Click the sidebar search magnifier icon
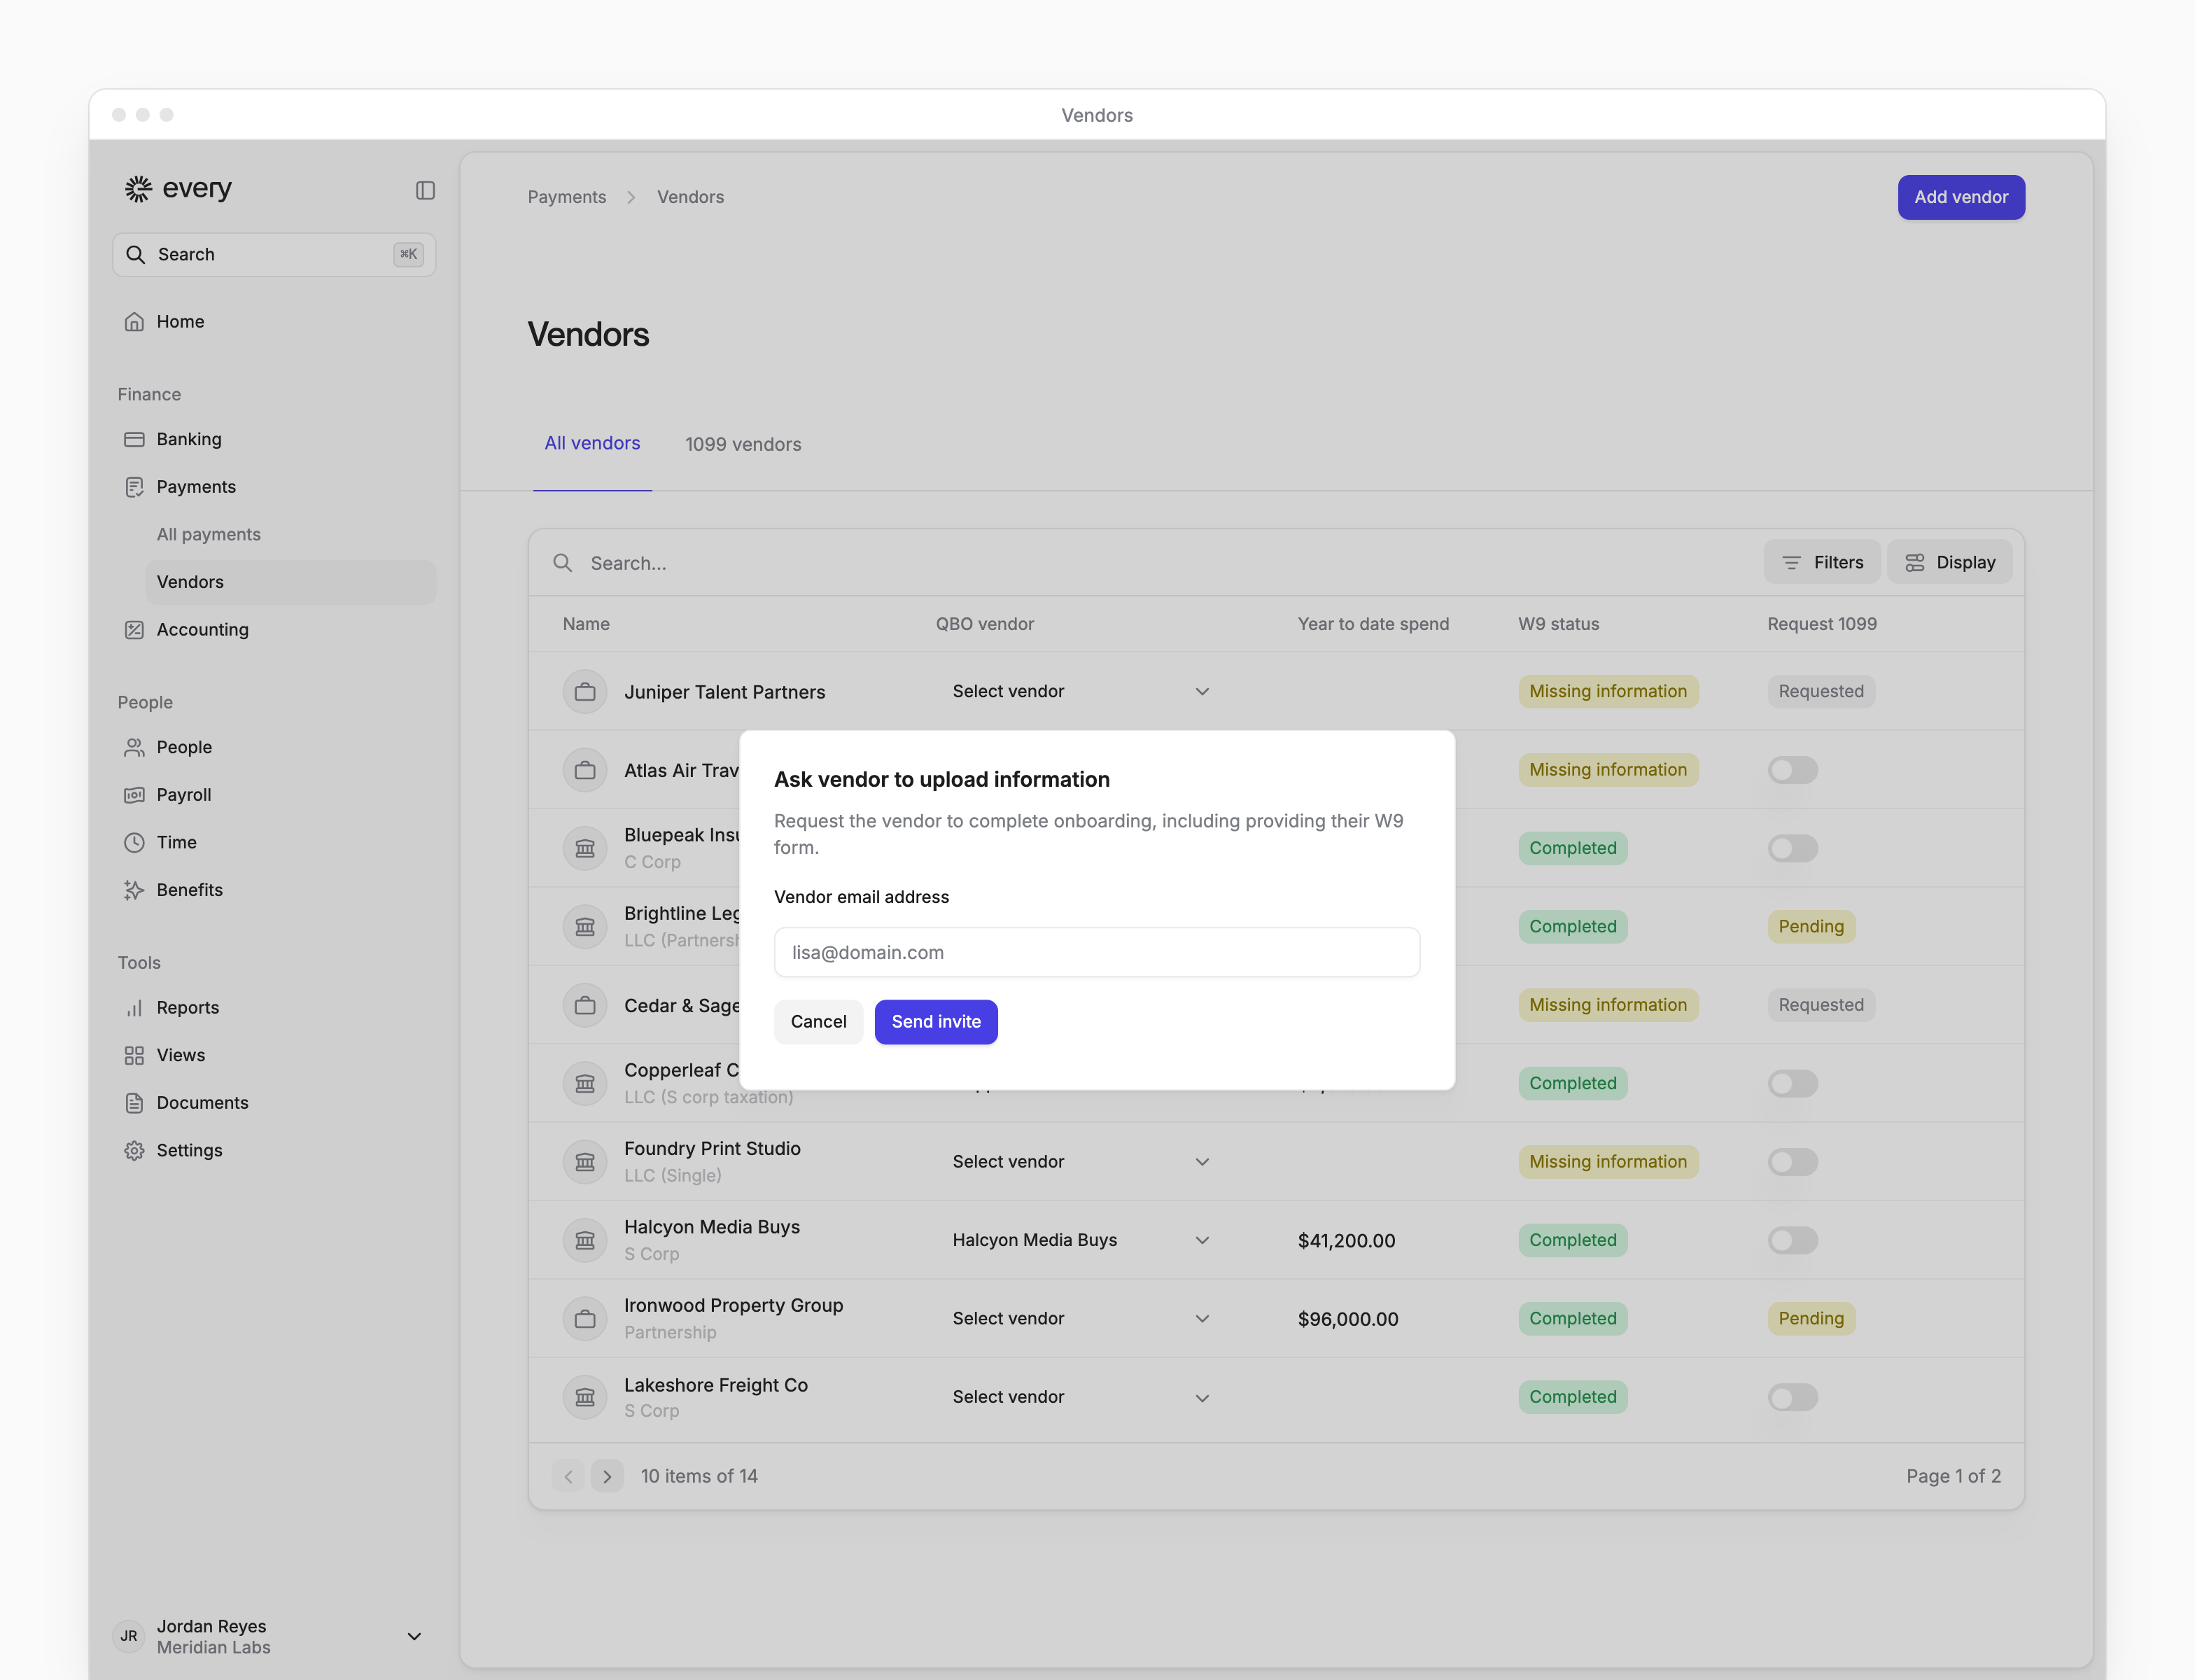Image resolution: width=2195 pixels, height=1680 pixels. (x=135, y=254)
